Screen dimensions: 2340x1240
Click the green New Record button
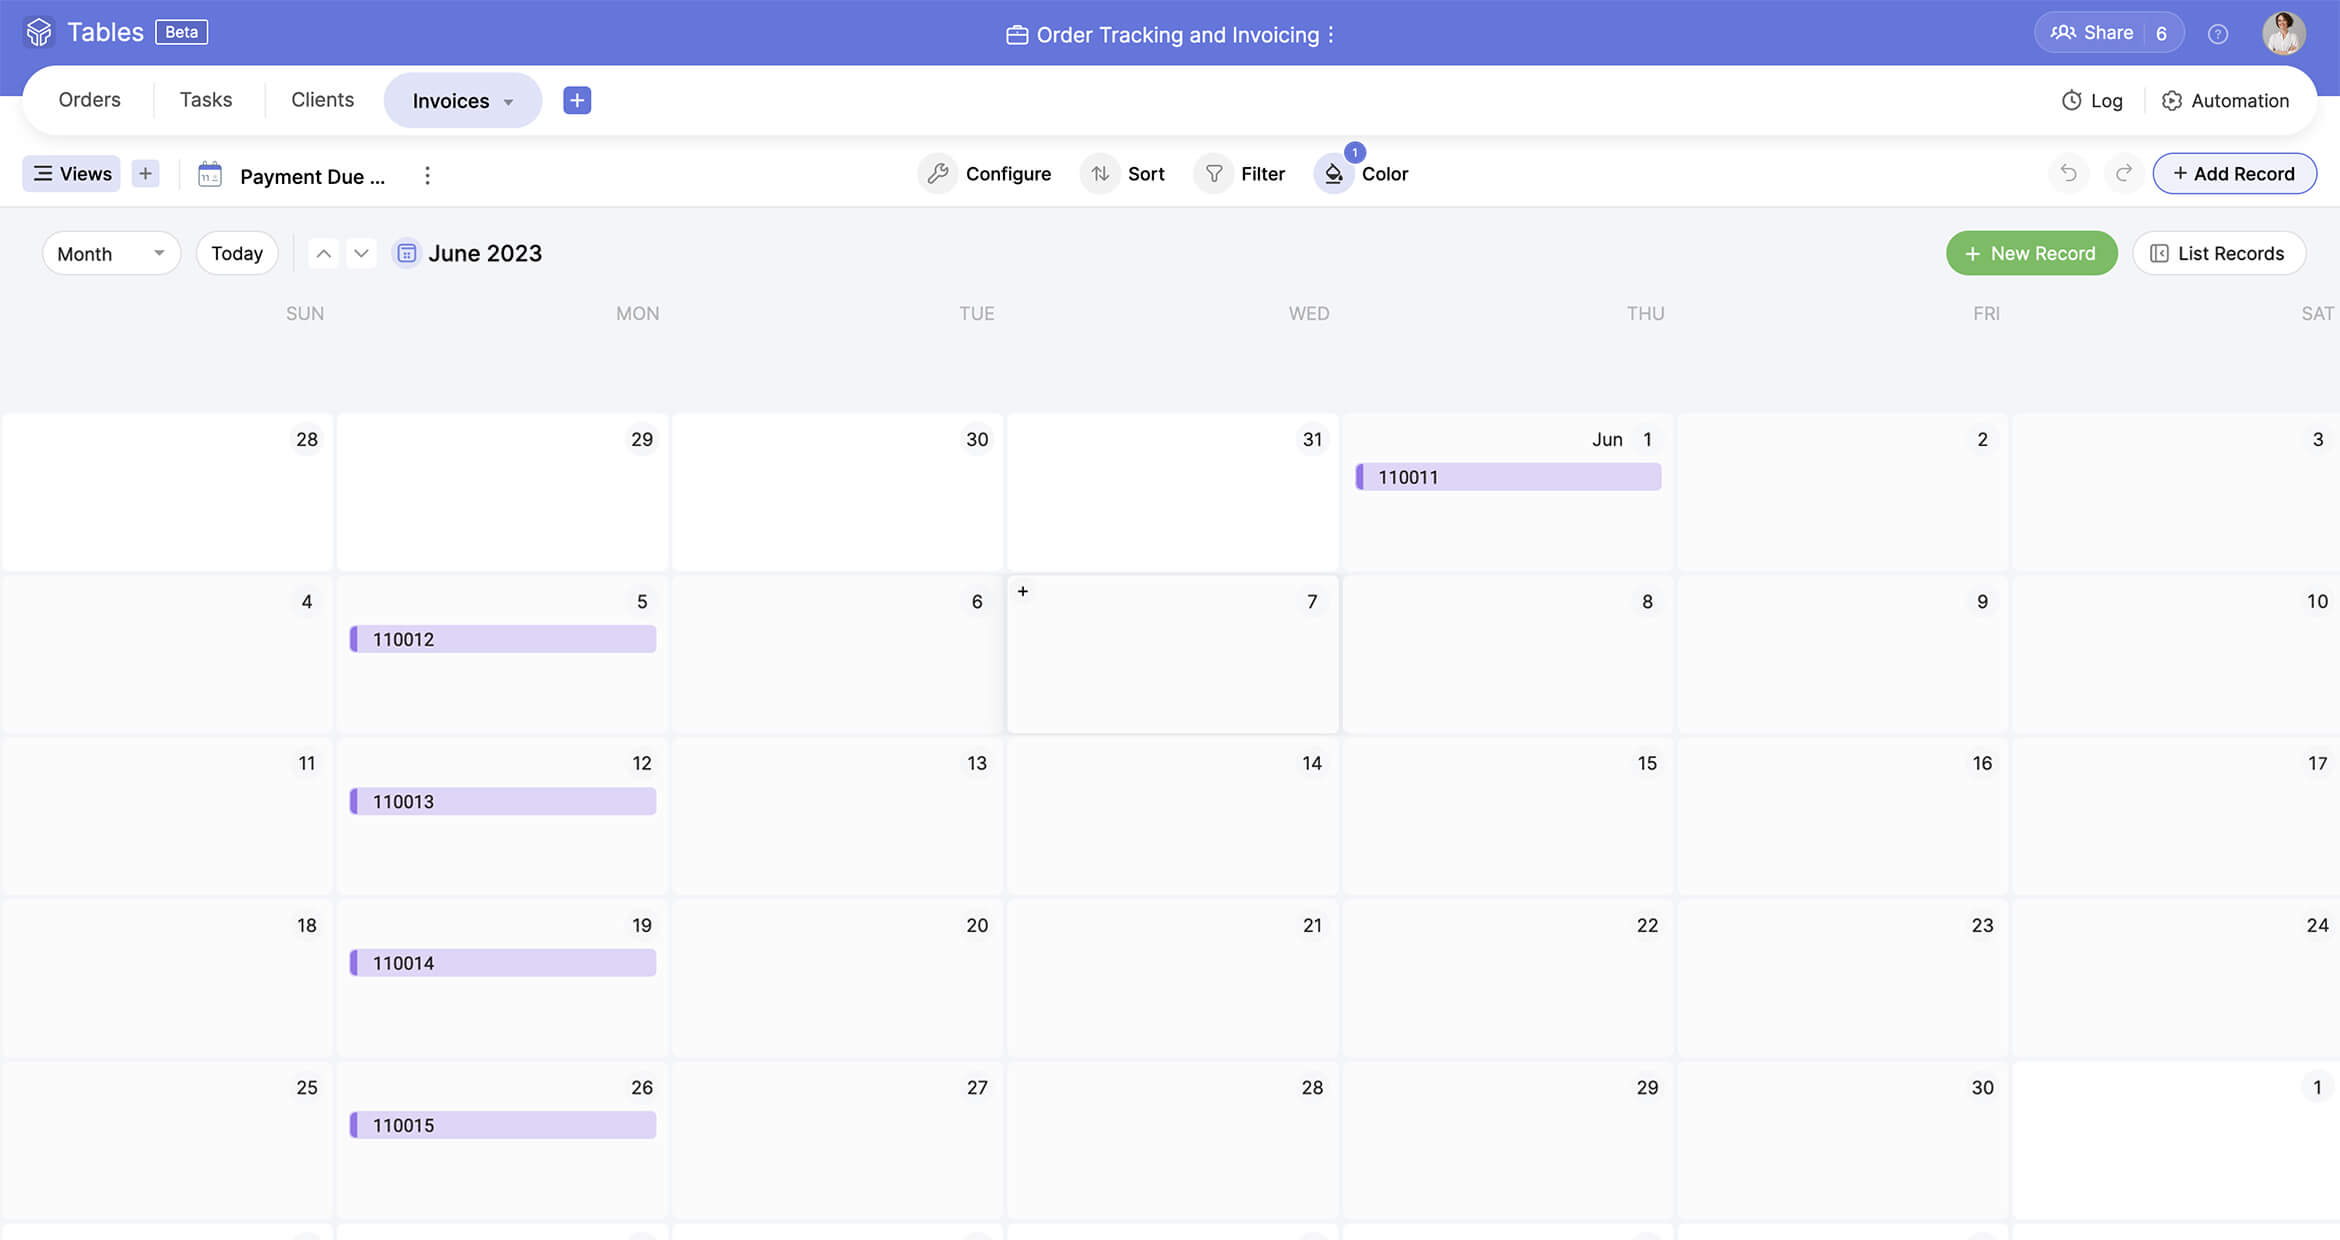[x=2031, y=254]
